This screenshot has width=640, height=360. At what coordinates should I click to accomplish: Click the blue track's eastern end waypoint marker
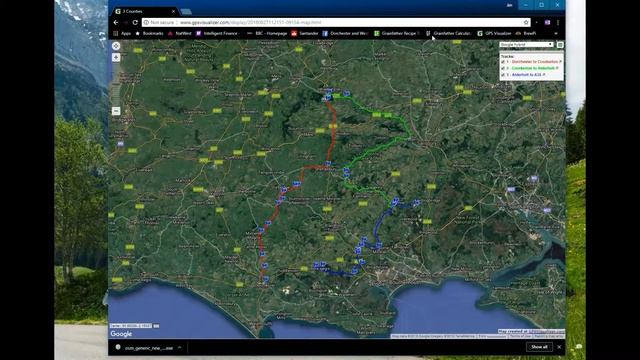pos(416,202)
